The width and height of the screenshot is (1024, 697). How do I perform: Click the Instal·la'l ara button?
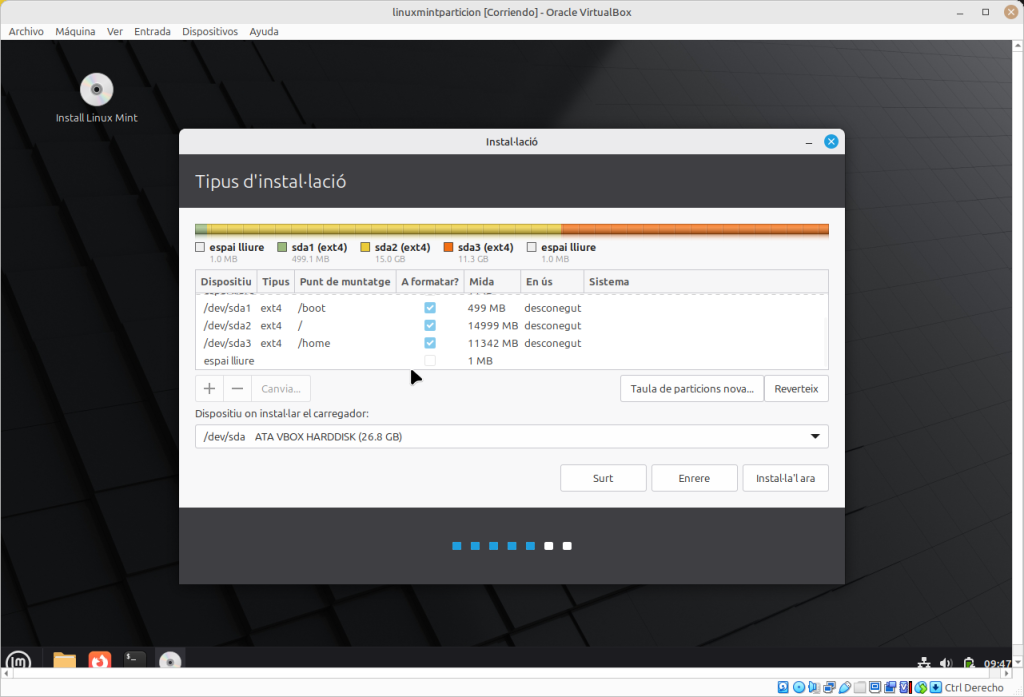point(785,478)
